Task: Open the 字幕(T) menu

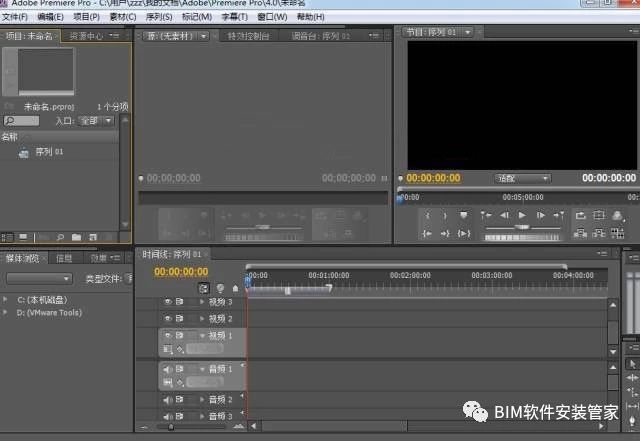Action: pyautogui.click(x=234, y=17)
